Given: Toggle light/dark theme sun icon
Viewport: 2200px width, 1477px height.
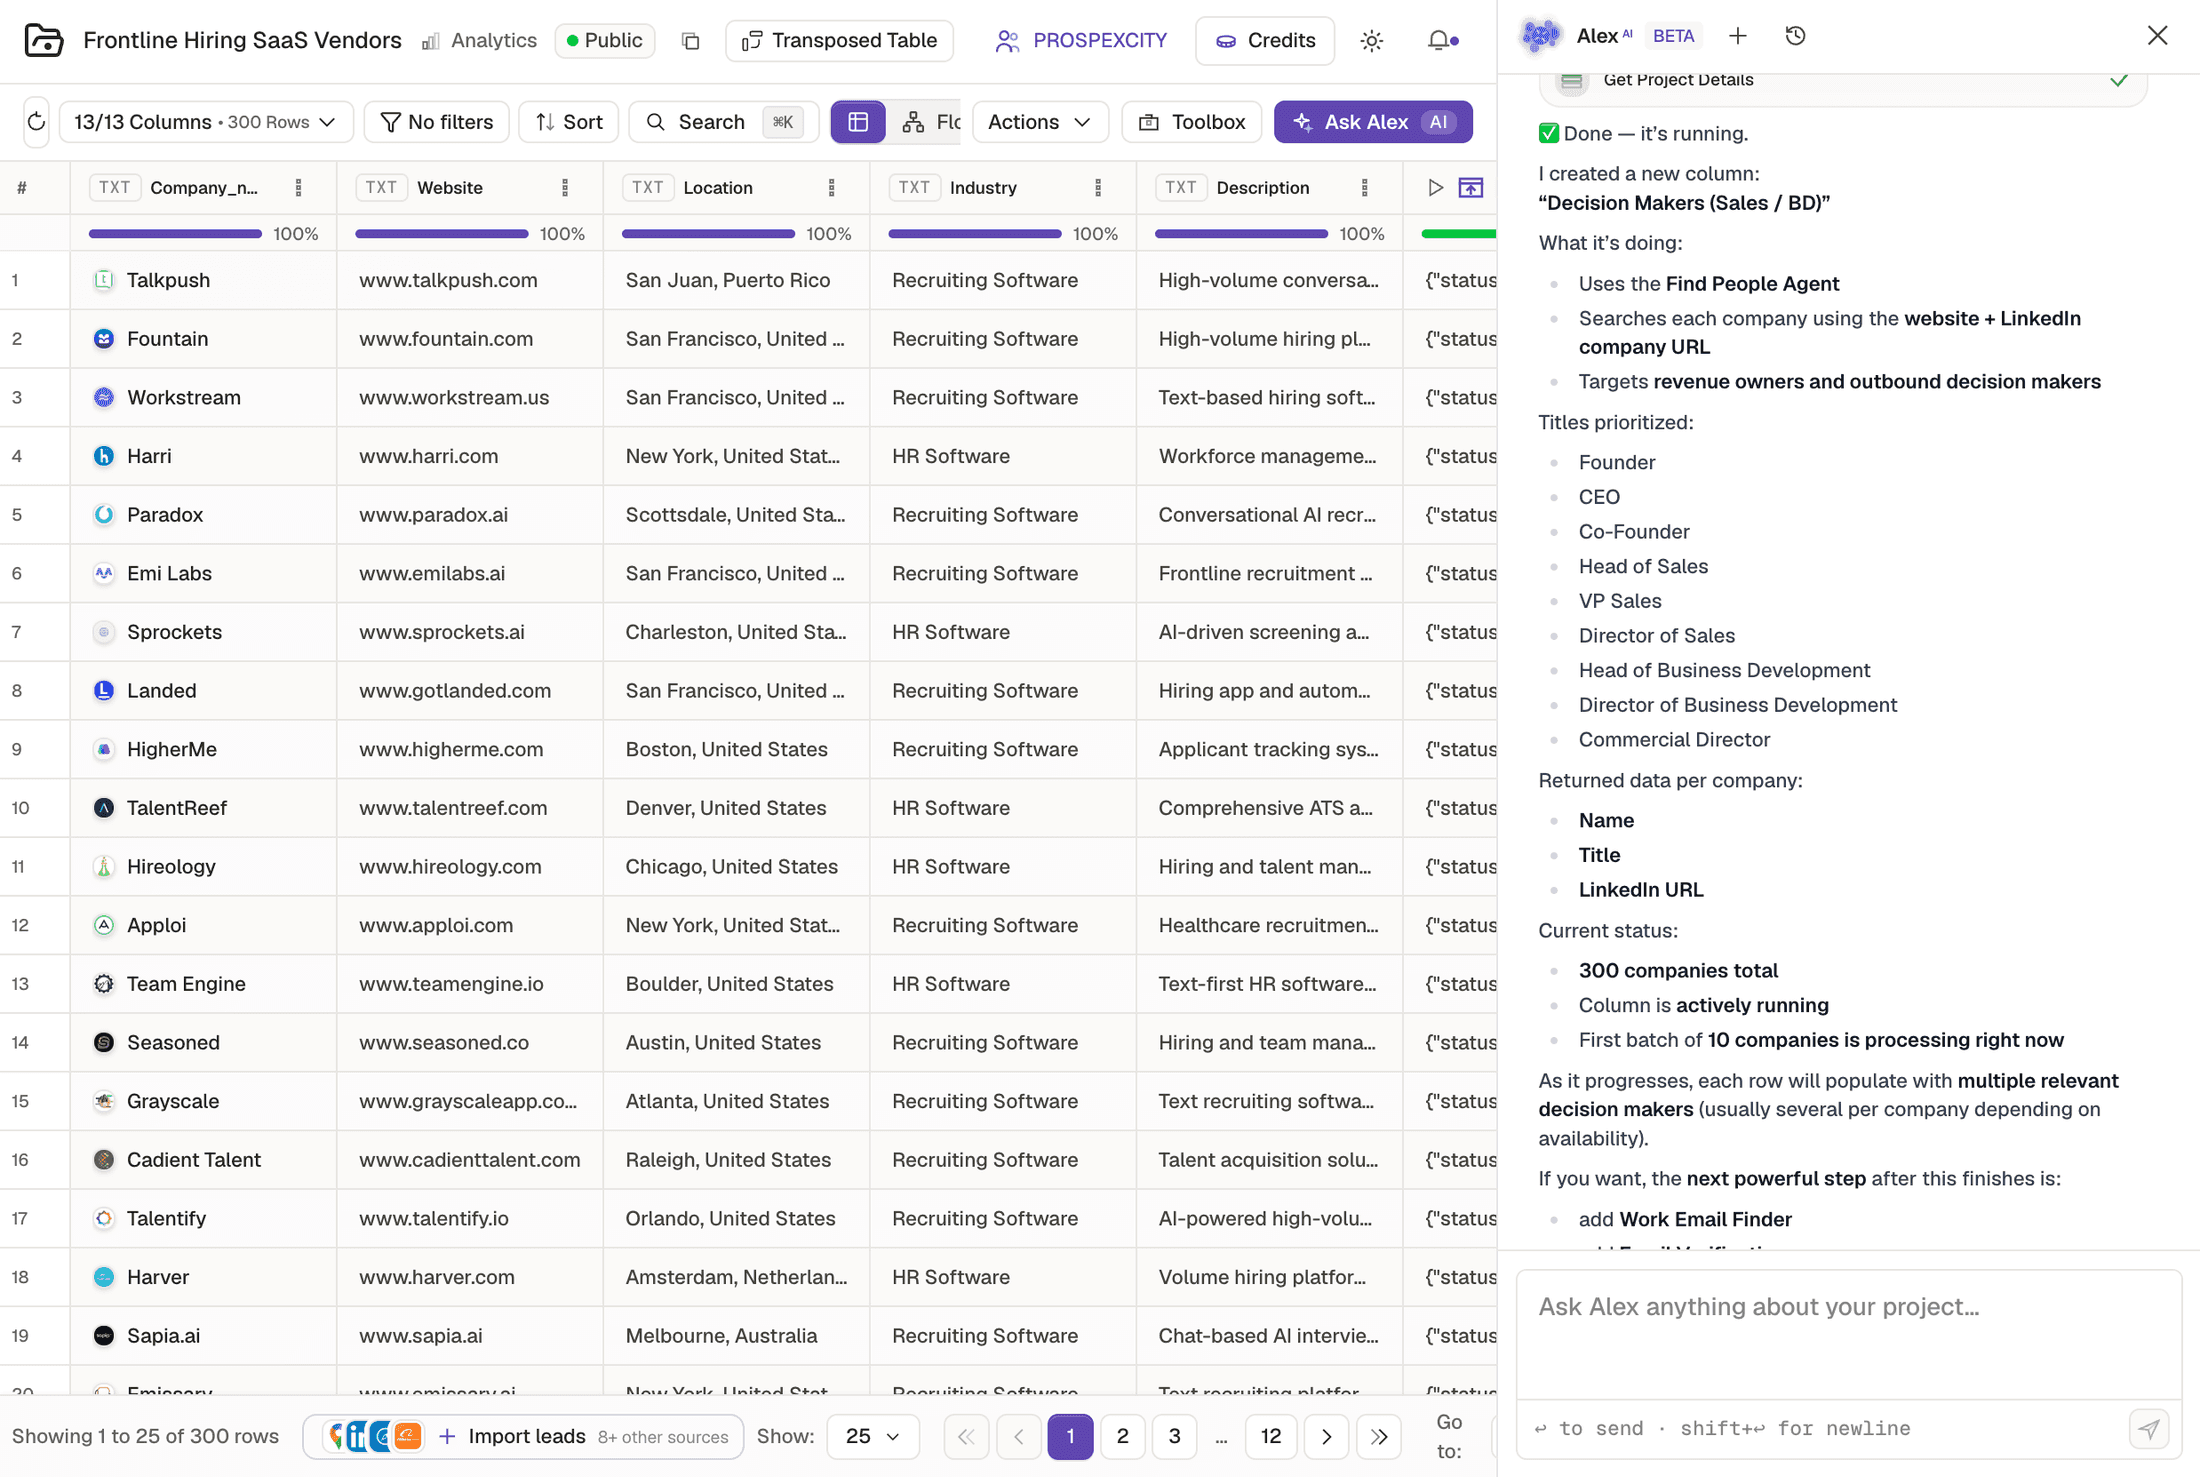Looking at the screenshot, I should pos(1372,41).
